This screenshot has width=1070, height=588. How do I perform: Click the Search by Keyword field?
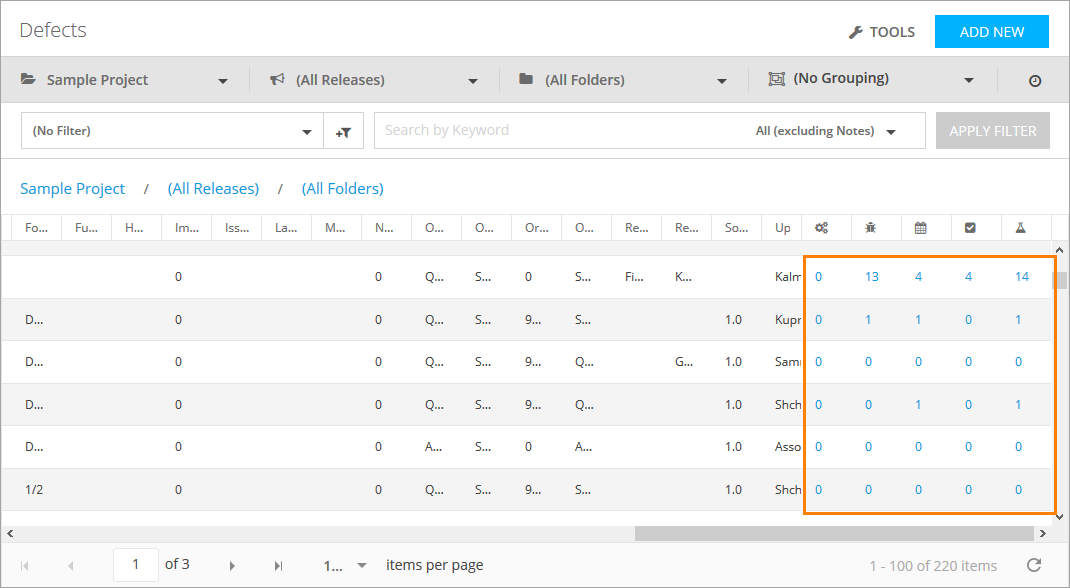(x=560, y=130)
